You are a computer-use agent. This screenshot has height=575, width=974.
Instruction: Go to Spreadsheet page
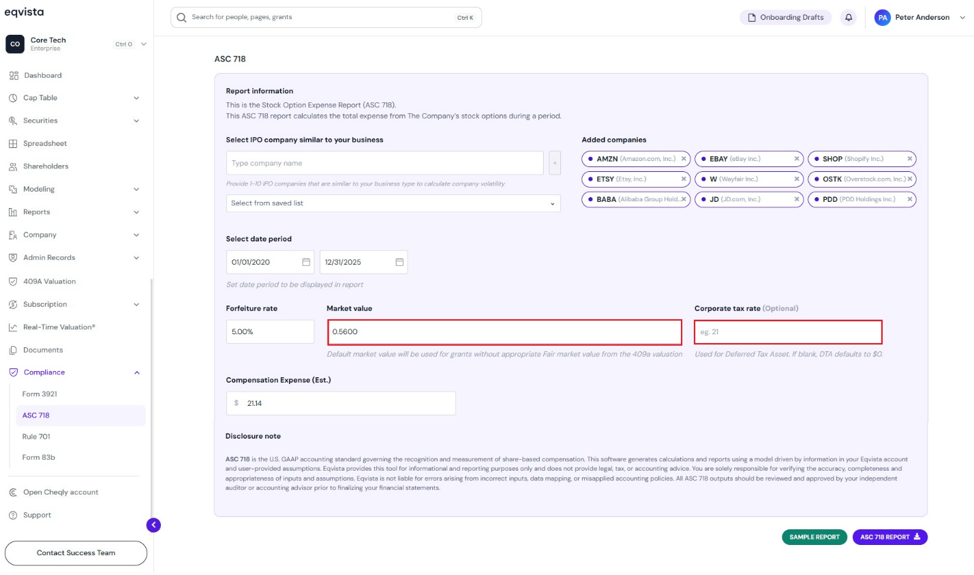45,143
